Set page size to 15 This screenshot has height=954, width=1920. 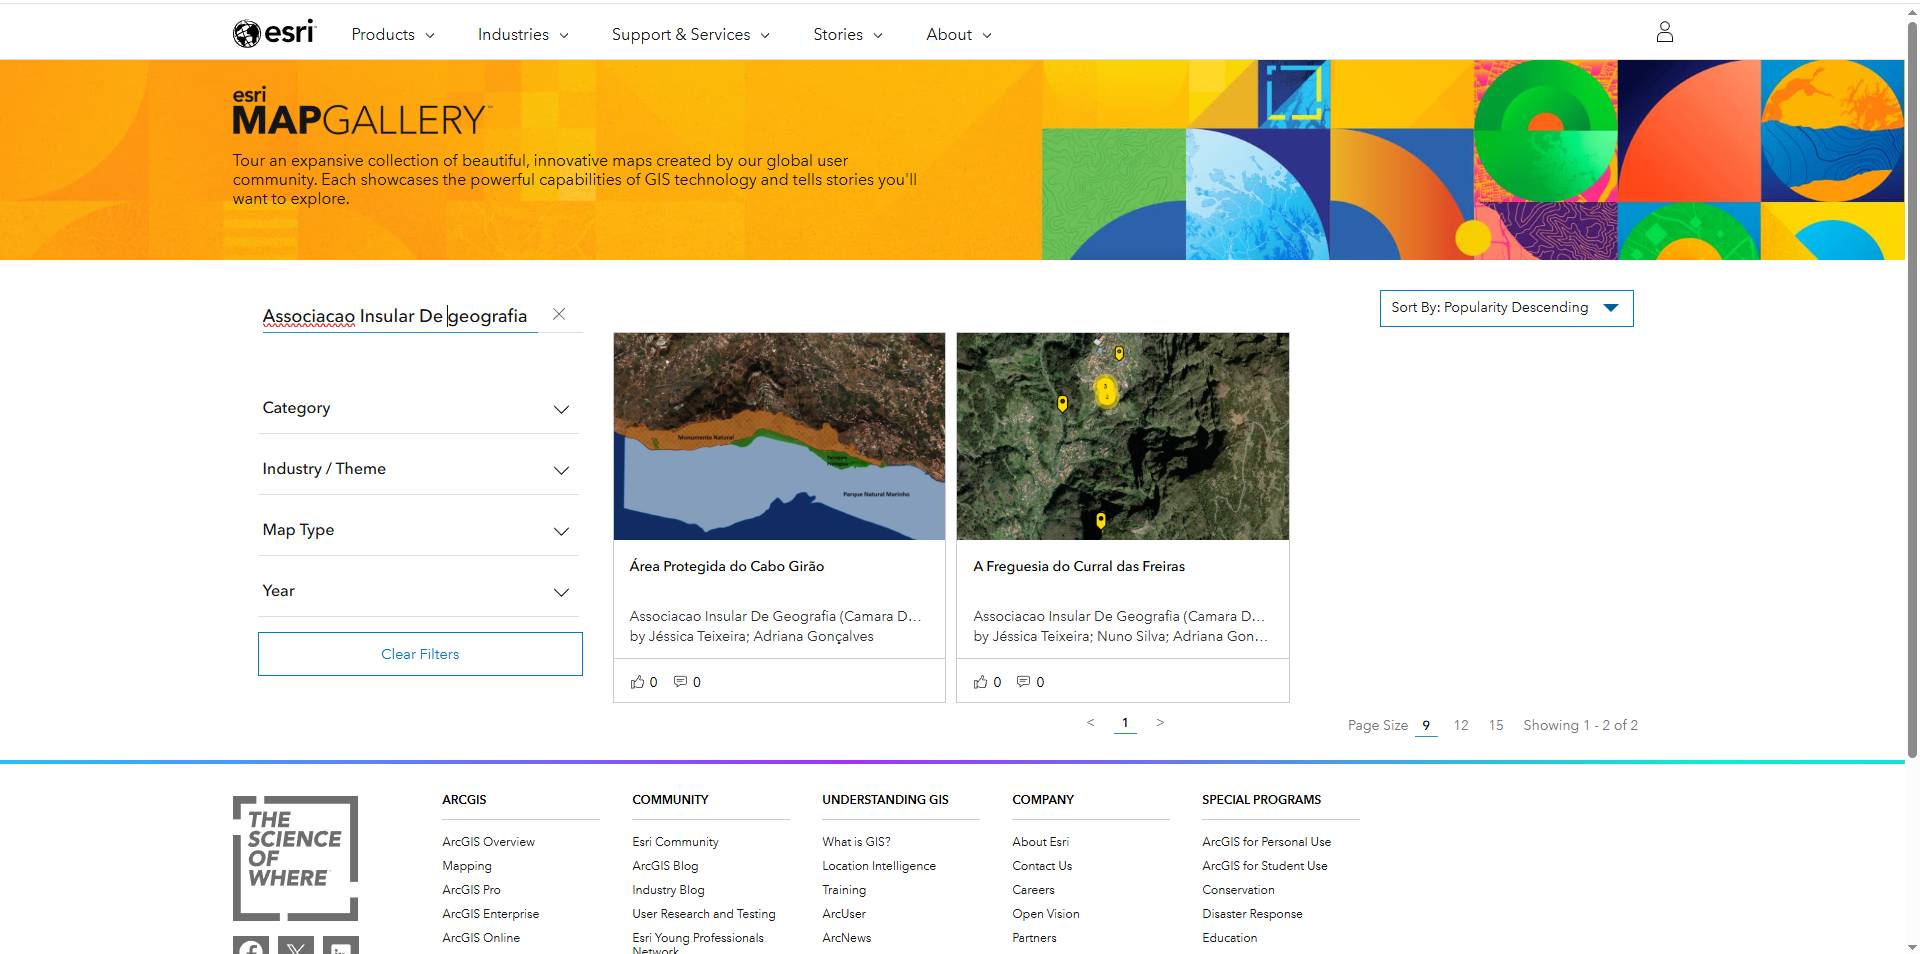(1496, 726)
